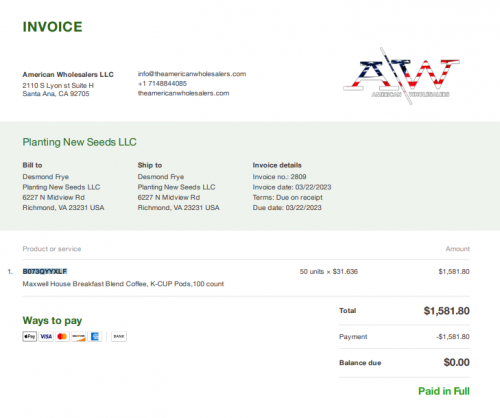Choose the Mastercard payment icon
The image size is (500, 418).
(x=62, y=336)
